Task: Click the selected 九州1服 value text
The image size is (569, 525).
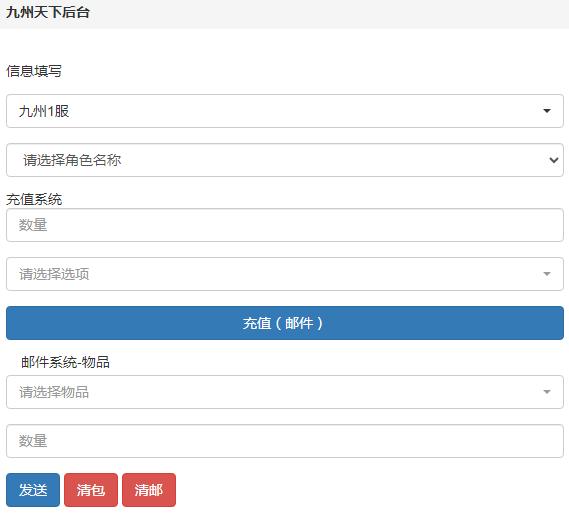Action: pyautogui.click(x=44, y=111)
